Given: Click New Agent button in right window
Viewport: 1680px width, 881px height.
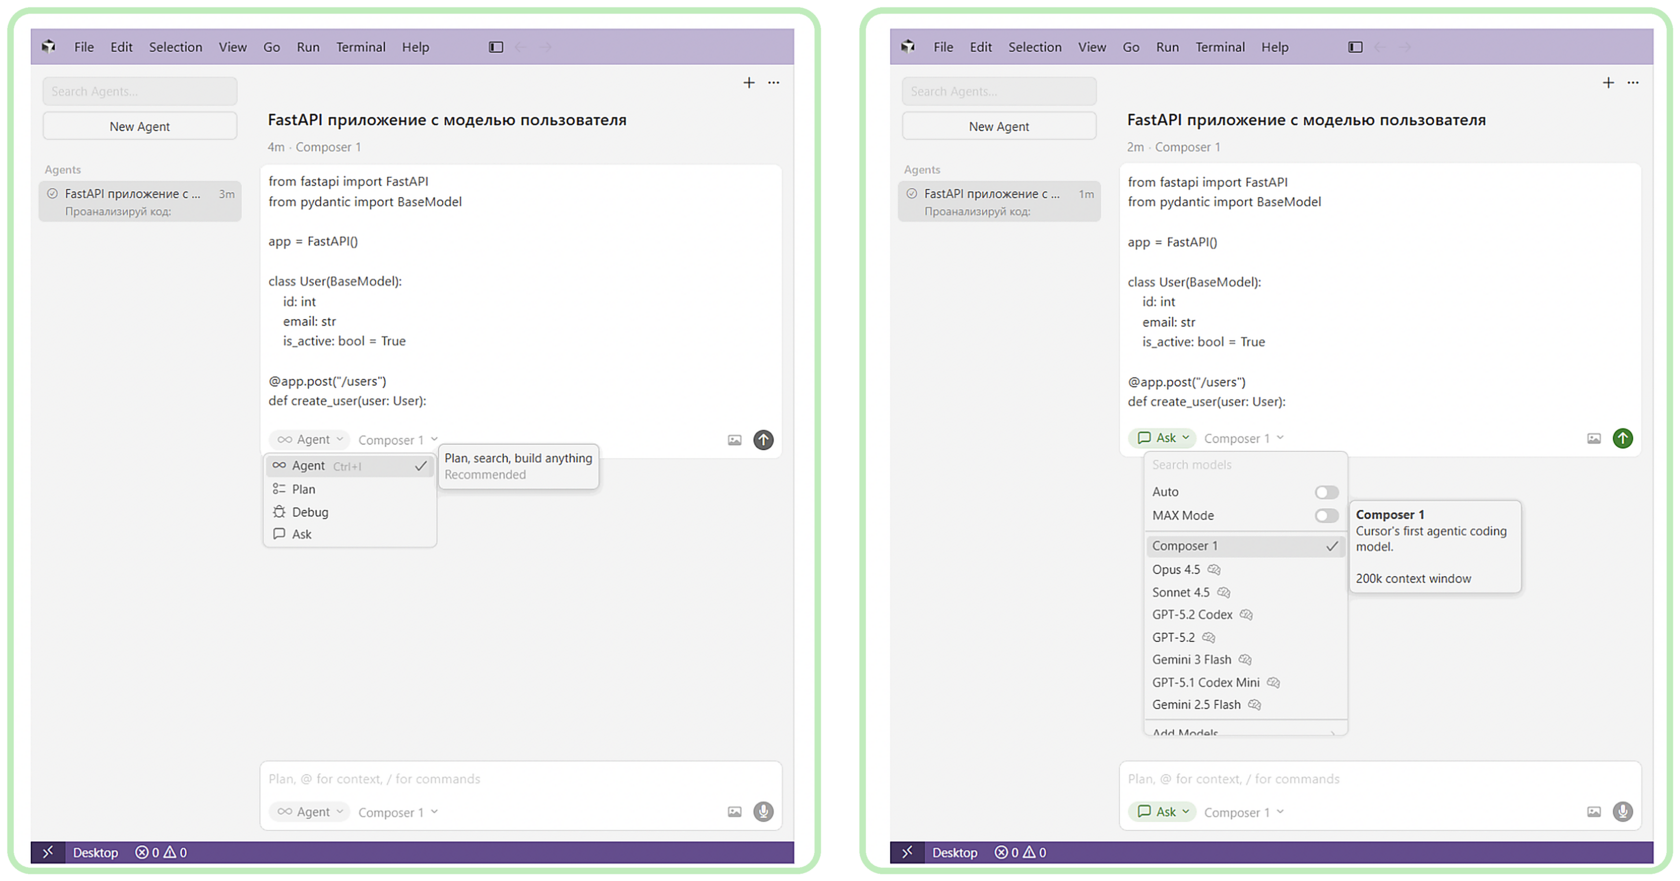Looking at the screenshot, I should point(999,126).
